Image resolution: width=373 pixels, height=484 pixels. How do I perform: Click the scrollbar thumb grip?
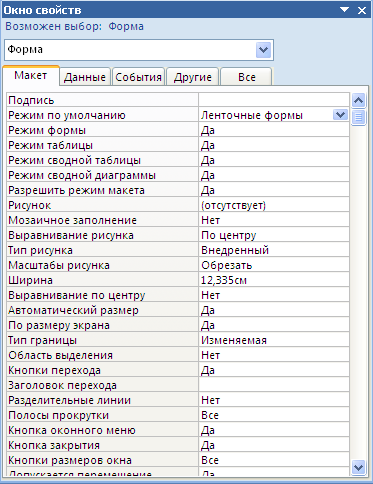click(358, 117)
